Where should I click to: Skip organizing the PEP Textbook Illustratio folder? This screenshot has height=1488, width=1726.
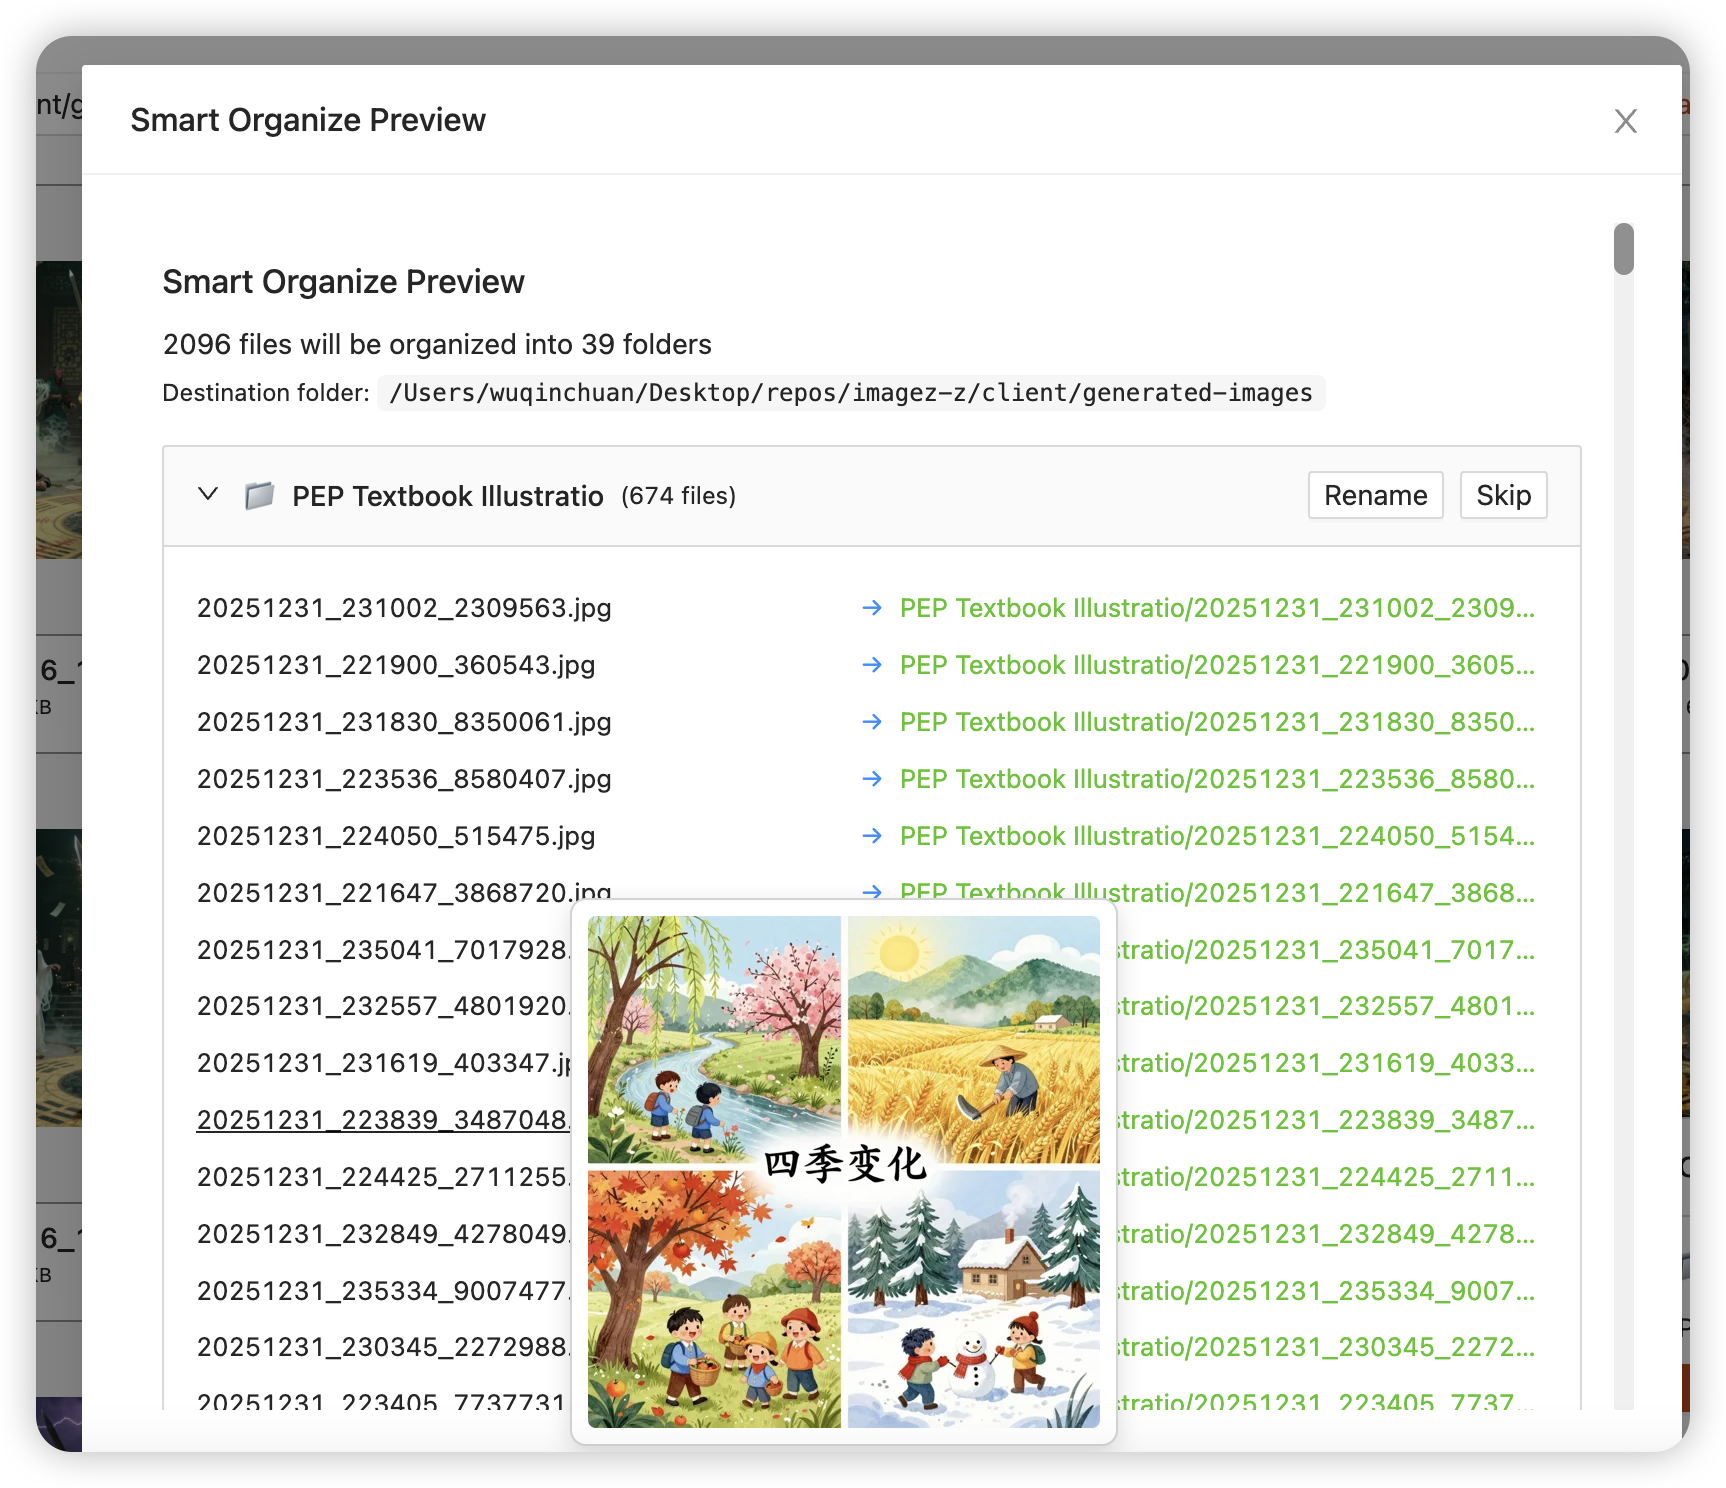(1503, 495)
